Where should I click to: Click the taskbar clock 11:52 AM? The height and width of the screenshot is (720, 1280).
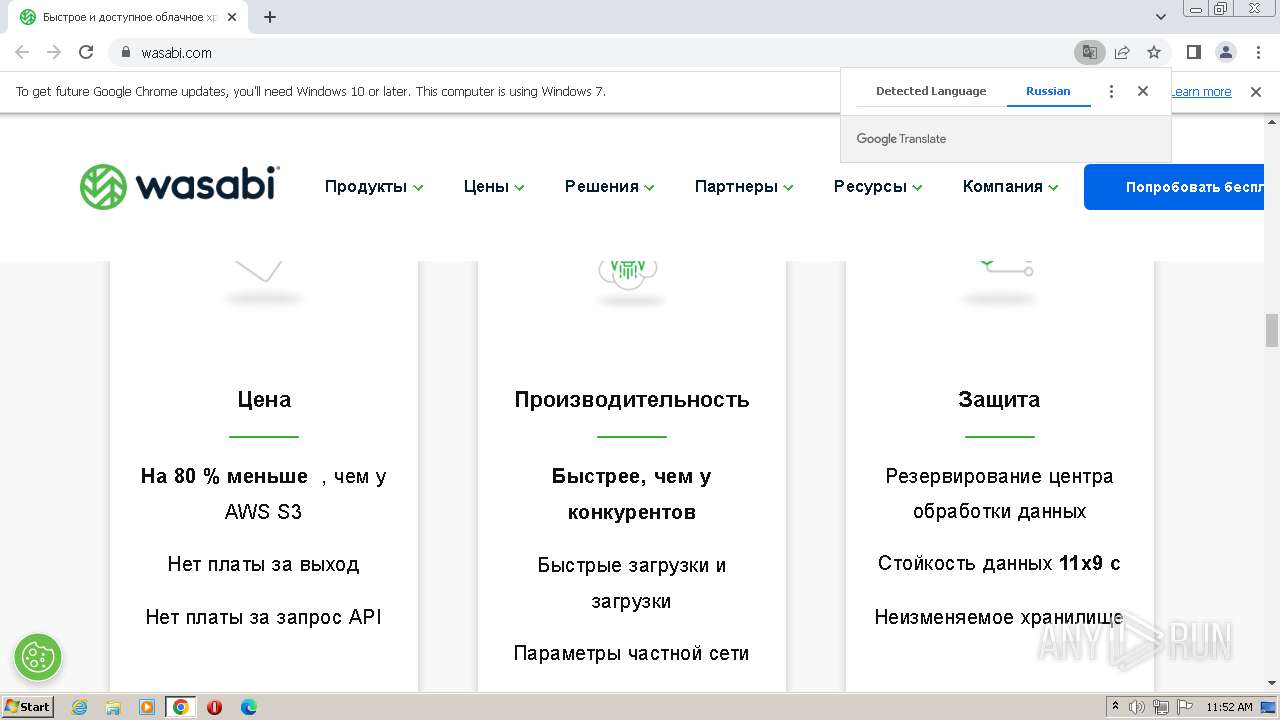coord(1229,707)
